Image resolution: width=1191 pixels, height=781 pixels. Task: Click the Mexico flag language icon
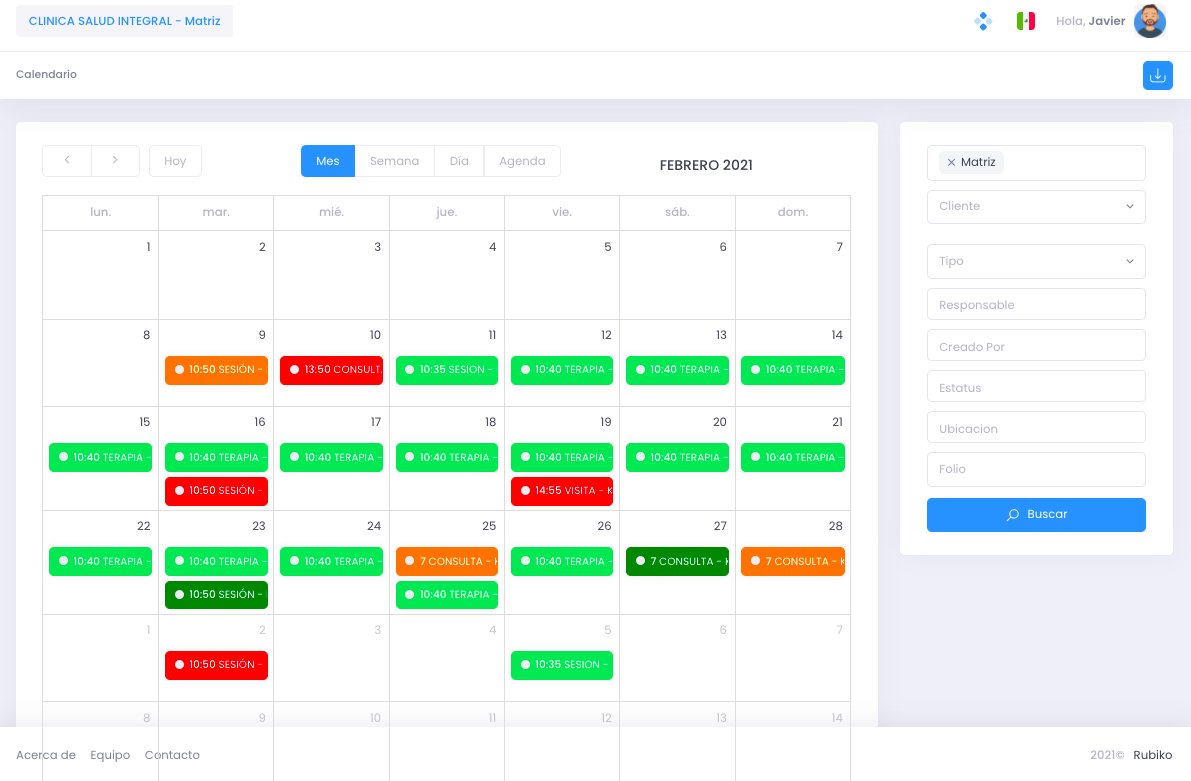pyautogui.click(x=1025, y=21)
